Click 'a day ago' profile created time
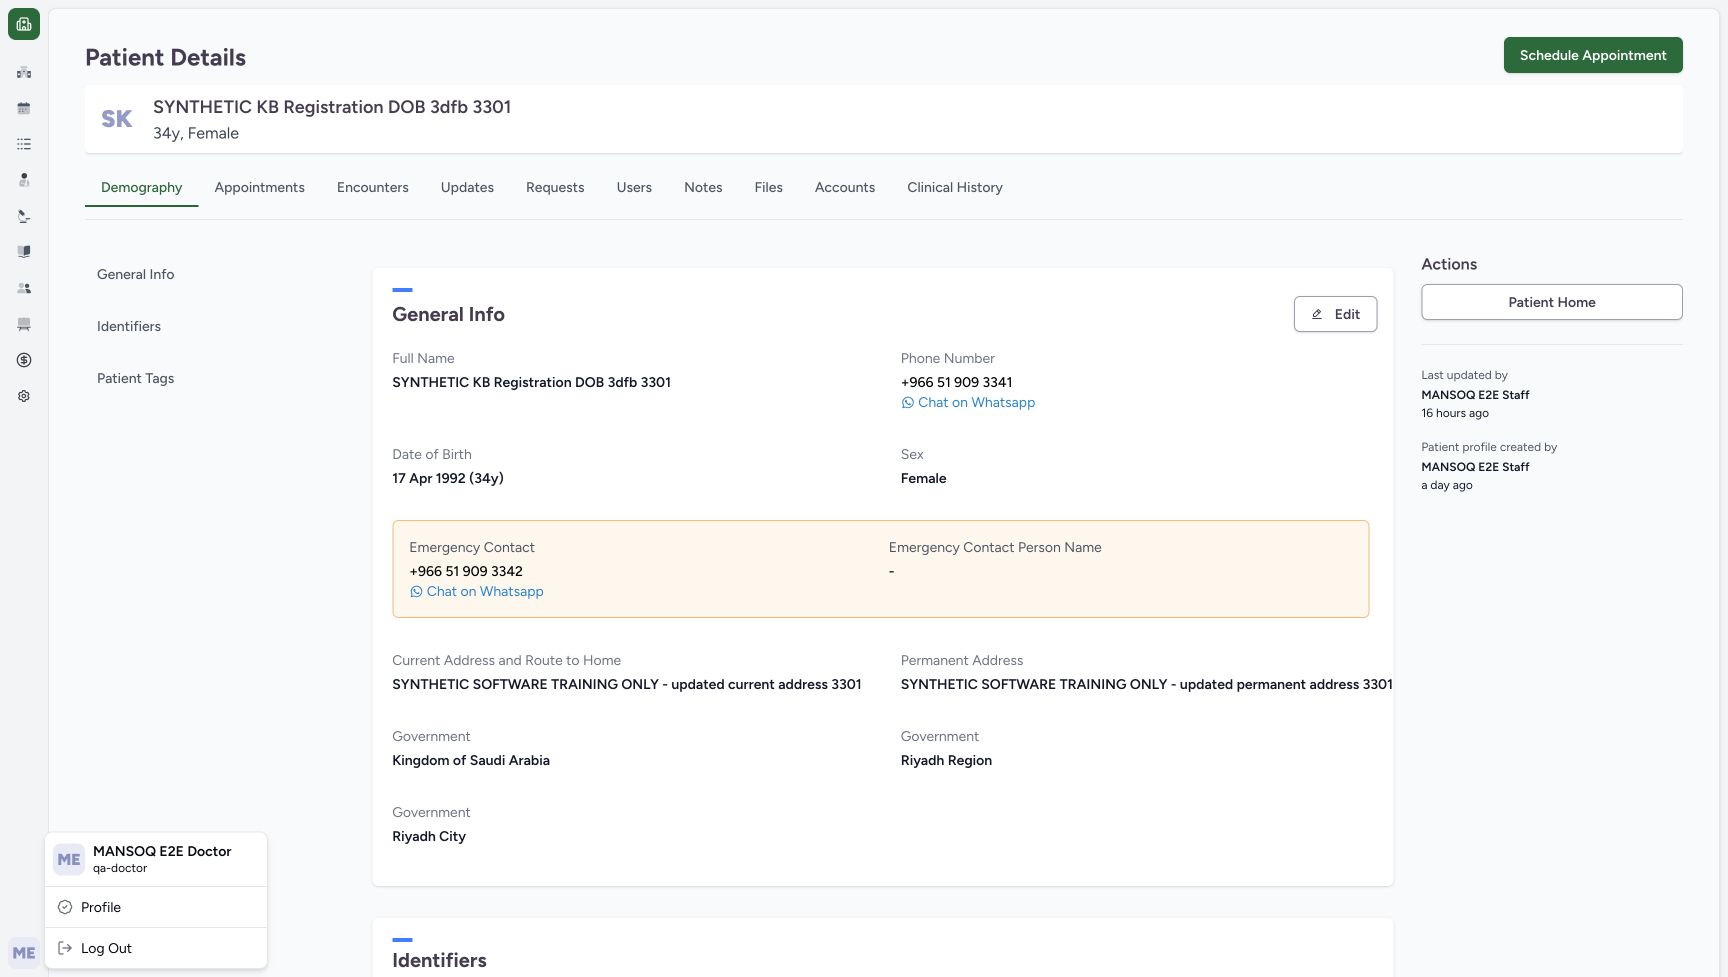Screen dimensions: 1728x977 click(x=1447, y=485)
